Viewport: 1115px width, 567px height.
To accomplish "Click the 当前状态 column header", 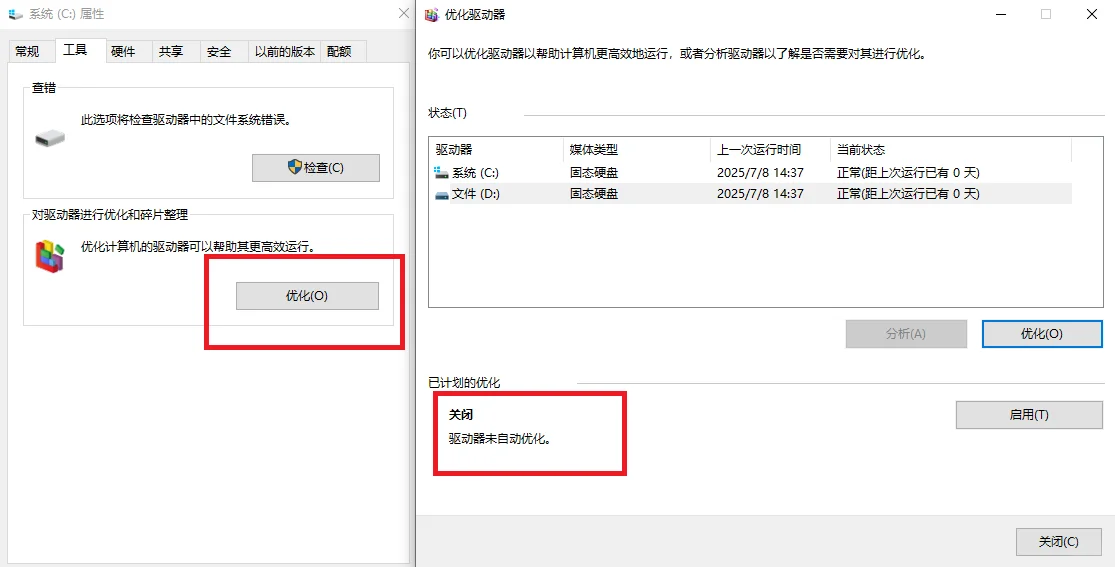I will 951,150.
